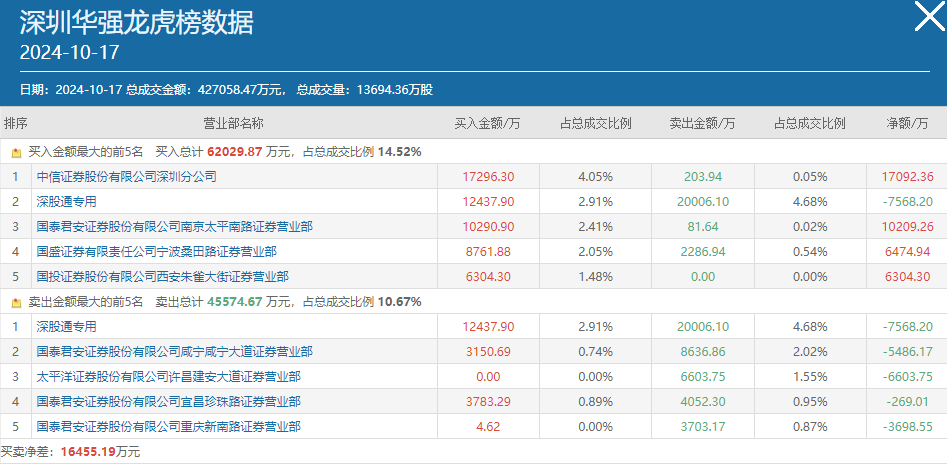
Task: Click the 买入金额/万 column header
Action: coord(487,124)
